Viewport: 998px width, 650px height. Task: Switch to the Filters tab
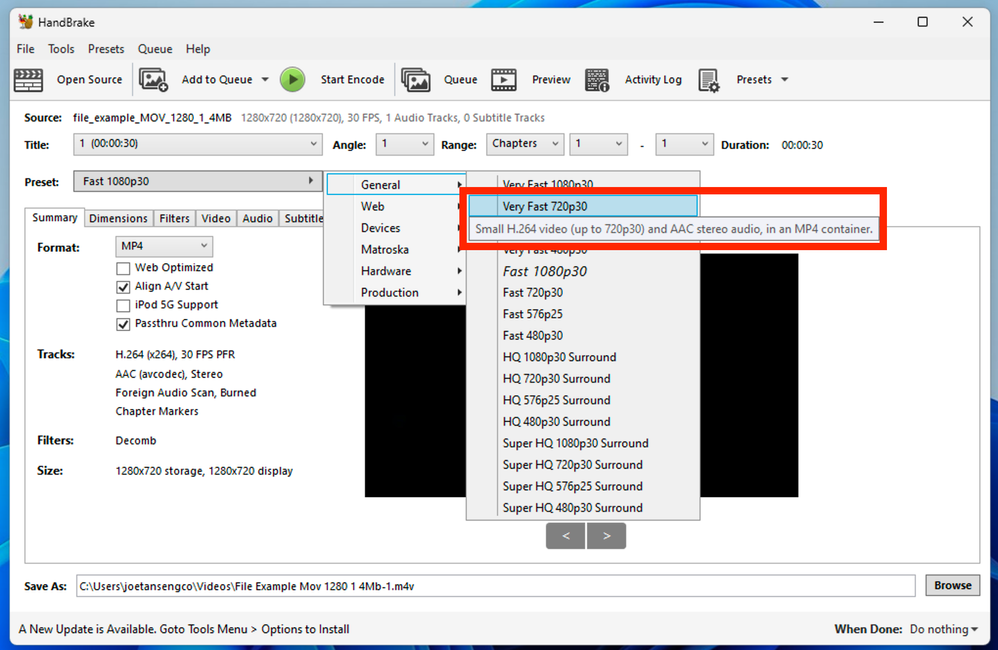point(174,218)
